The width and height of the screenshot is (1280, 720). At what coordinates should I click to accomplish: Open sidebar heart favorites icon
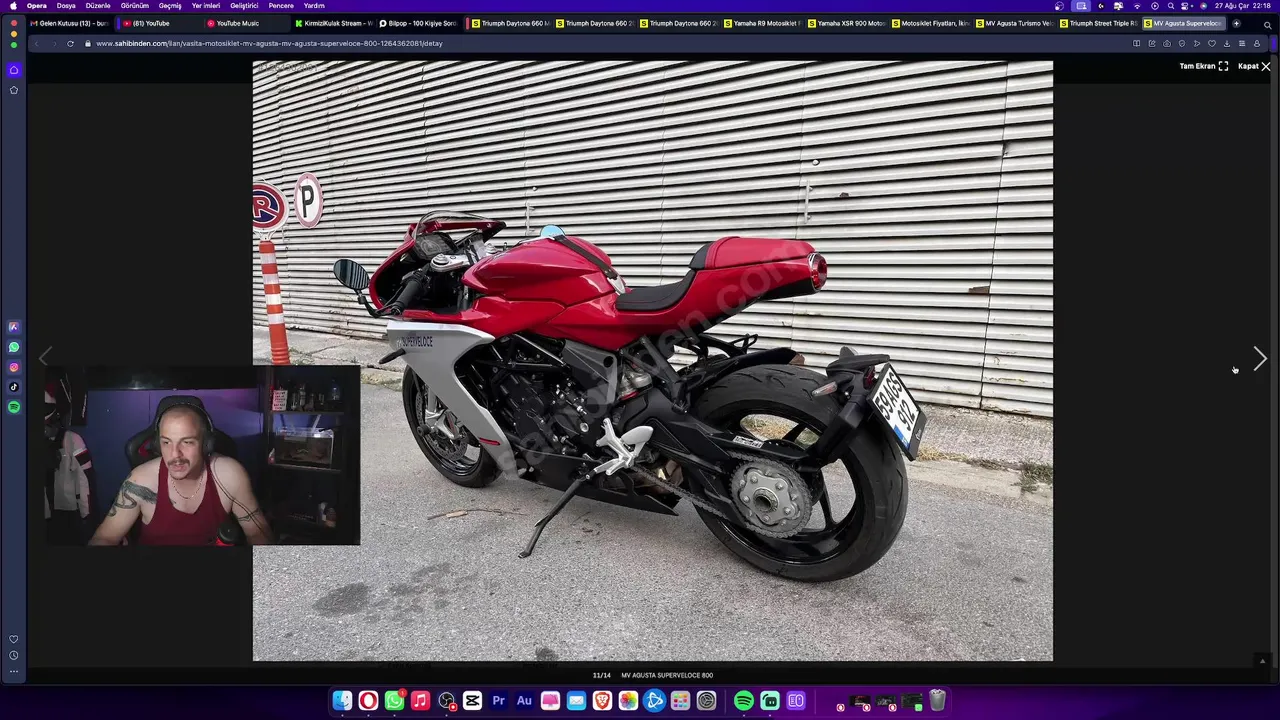click(14, 639)
